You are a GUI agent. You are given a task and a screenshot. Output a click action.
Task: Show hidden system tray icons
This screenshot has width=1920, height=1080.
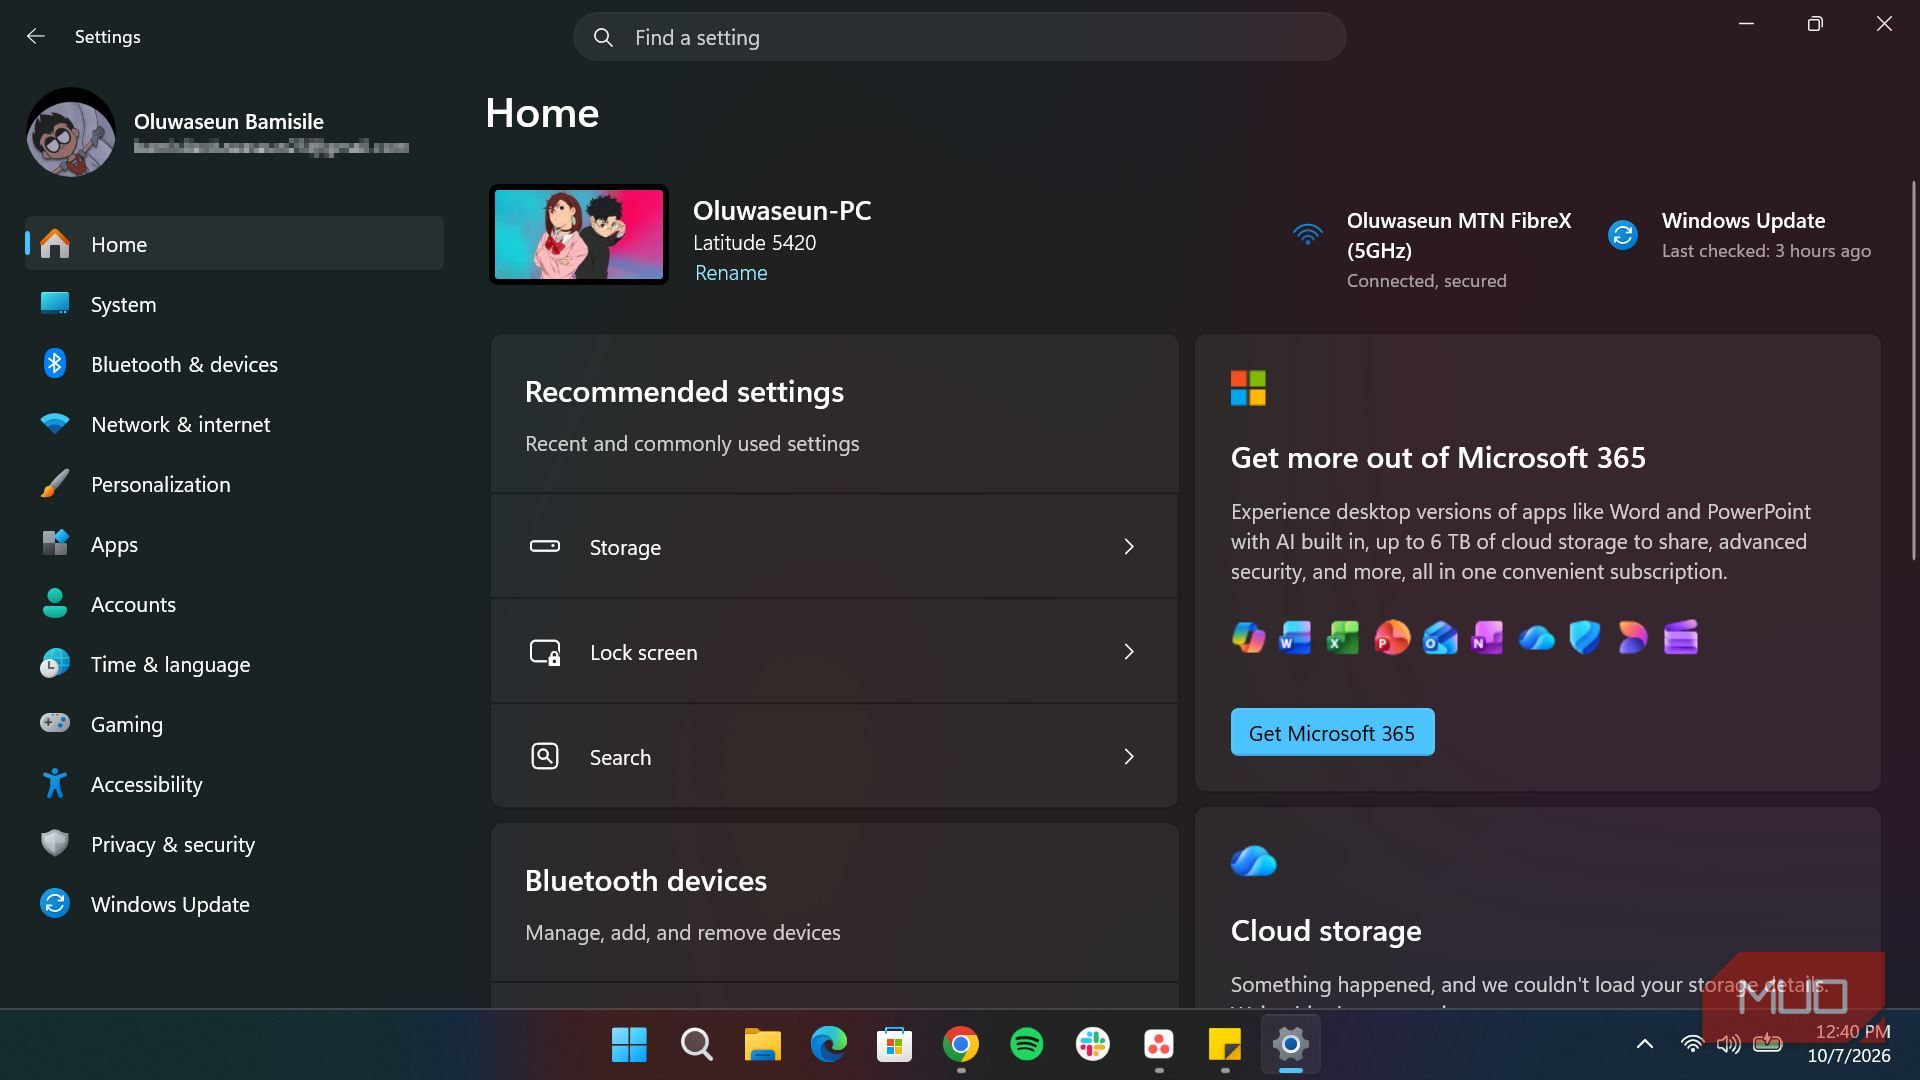(1644, 1044)
